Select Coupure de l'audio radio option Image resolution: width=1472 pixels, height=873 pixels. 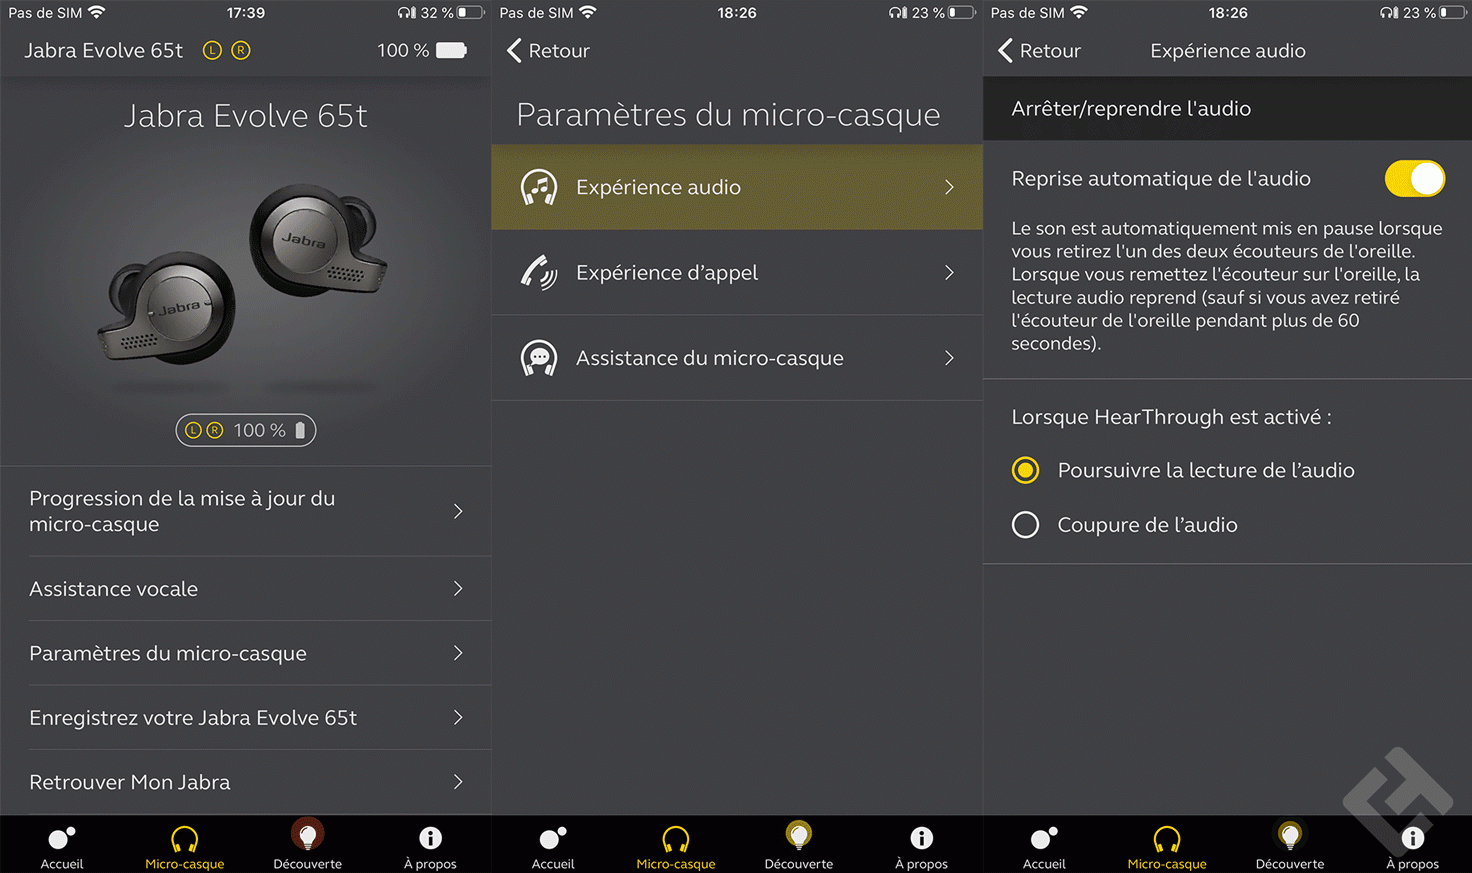tap(1025, 525)
